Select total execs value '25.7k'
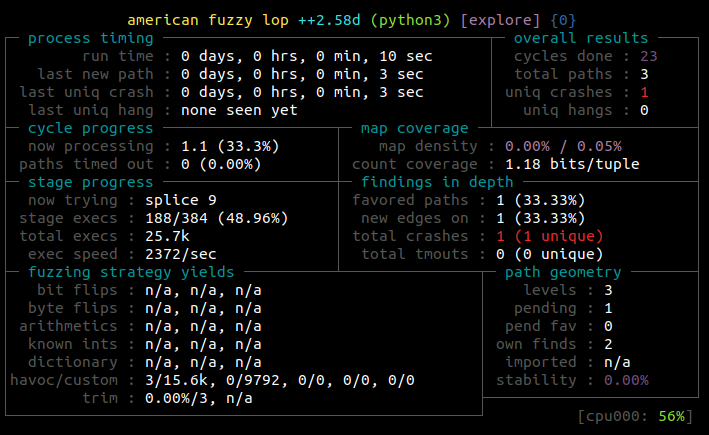Viewport: 709px width, 435px height. (167, 236)
